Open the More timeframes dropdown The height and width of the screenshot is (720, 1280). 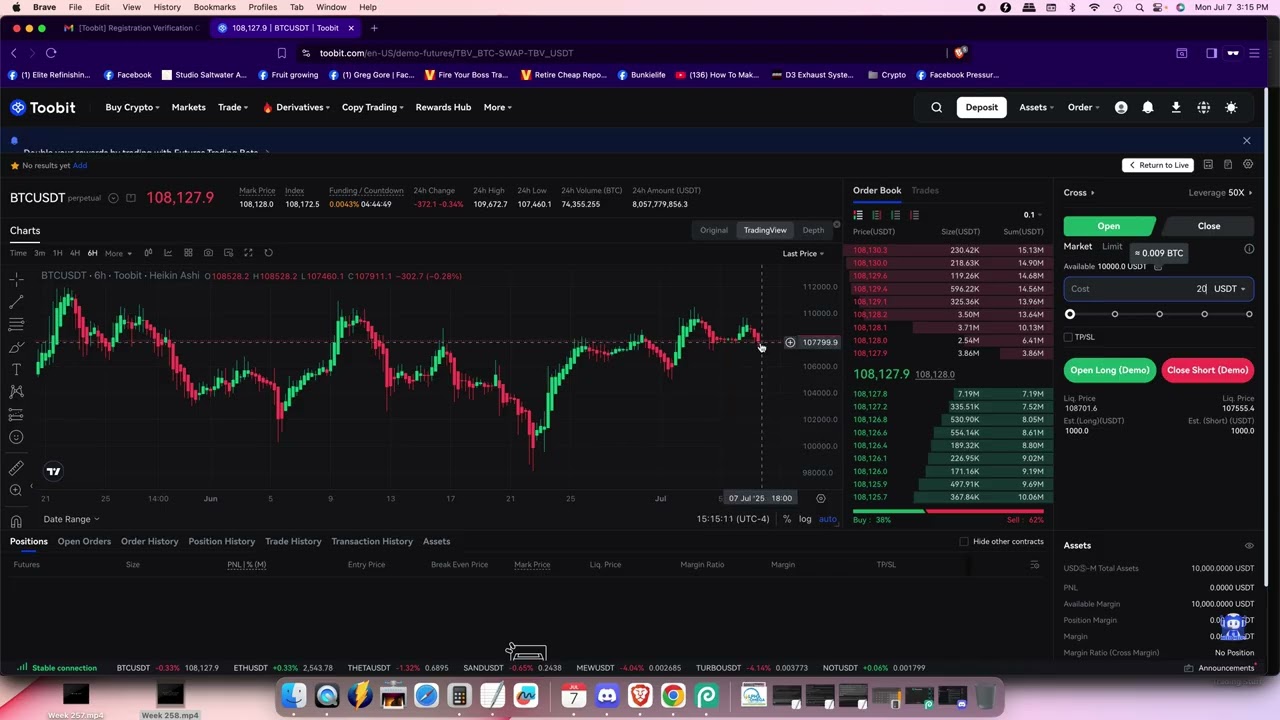tap(117, 253)
